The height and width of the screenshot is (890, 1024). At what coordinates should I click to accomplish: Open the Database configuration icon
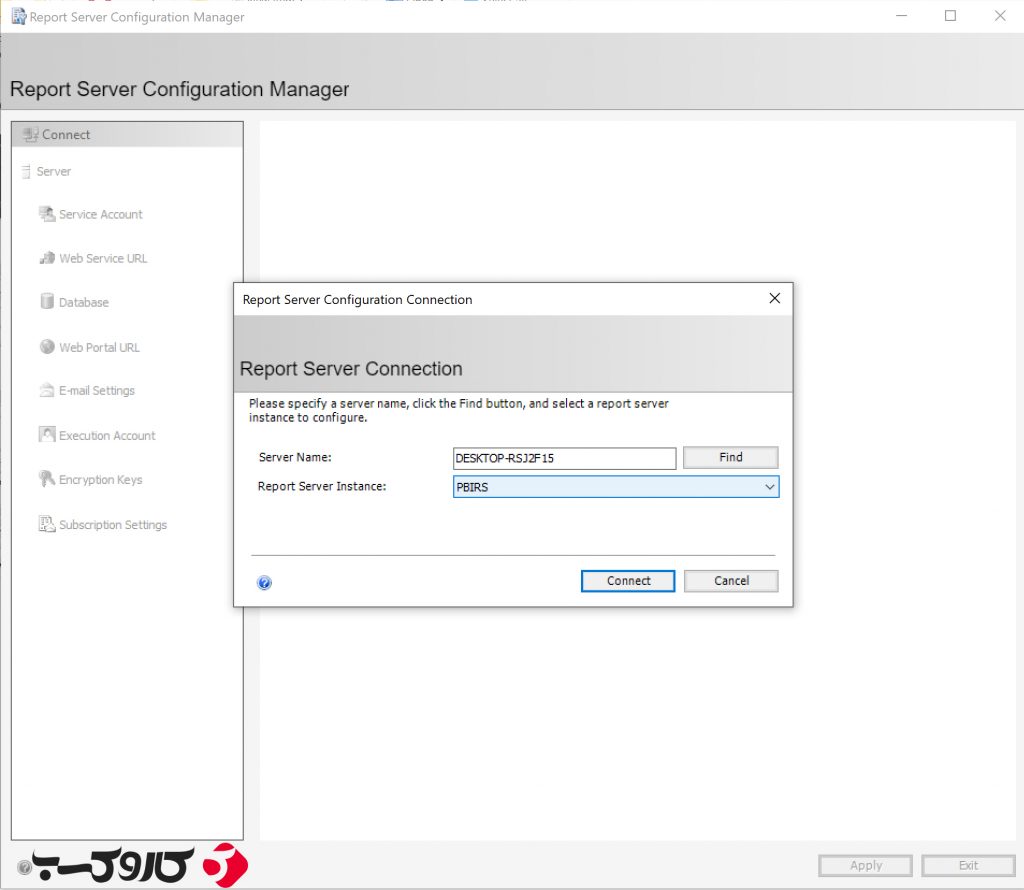click(46, 302)
